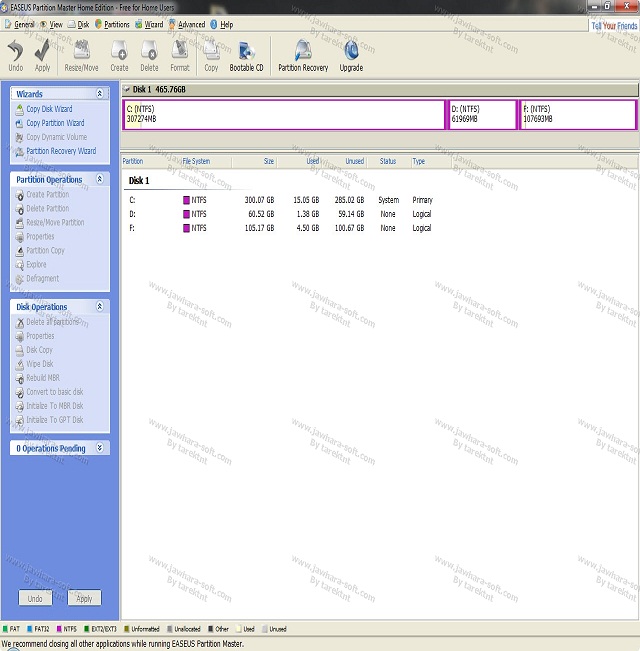Sort by the Used column header
The width and height of the screenshot is (640, 651).
pyautogui.click(x=313, y=162)
